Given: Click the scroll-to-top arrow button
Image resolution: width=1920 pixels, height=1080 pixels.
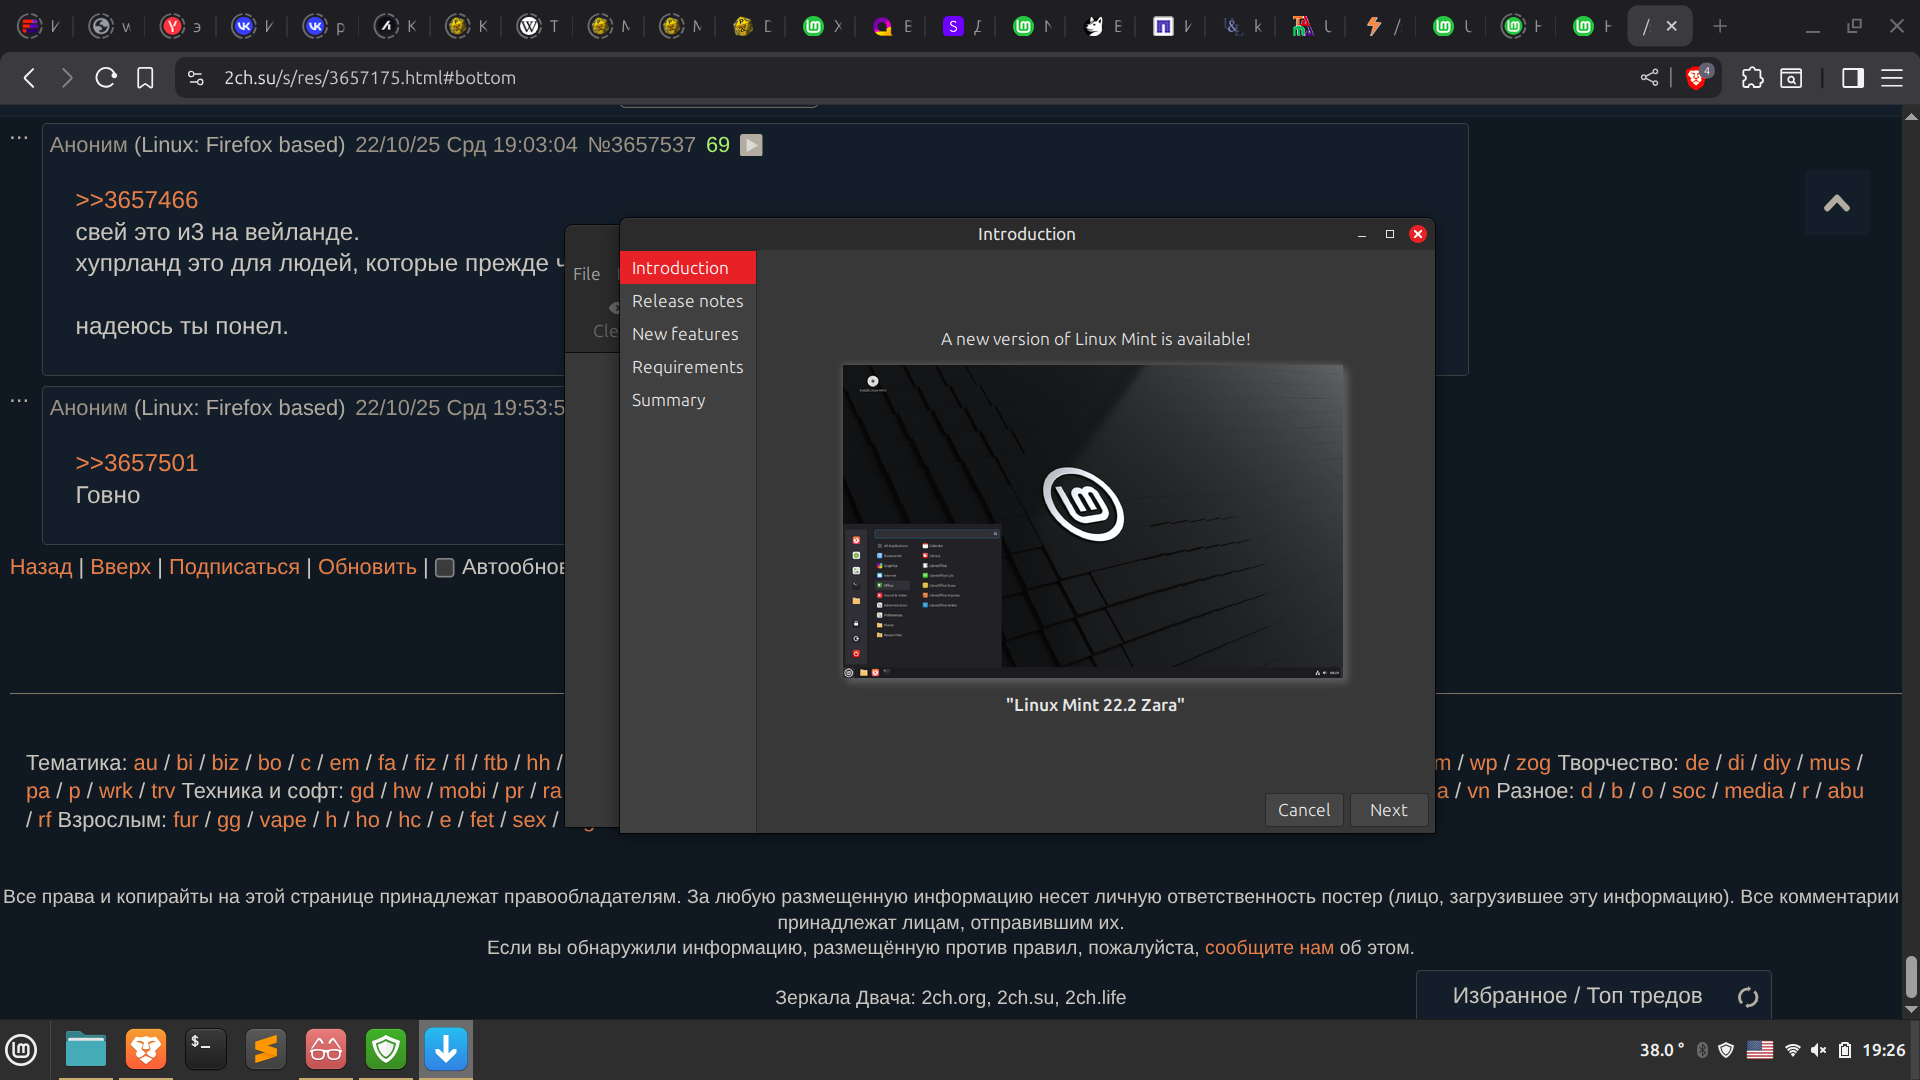Looking at the screenshot, I should [x=1836, y=203].
